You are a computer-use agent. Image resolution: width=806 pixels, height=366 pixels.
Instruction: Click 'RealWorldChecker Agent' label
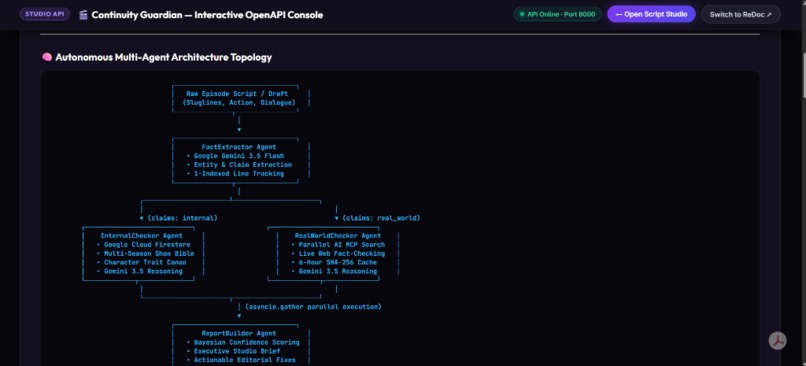pyautogui.click(x=338, y=236)
